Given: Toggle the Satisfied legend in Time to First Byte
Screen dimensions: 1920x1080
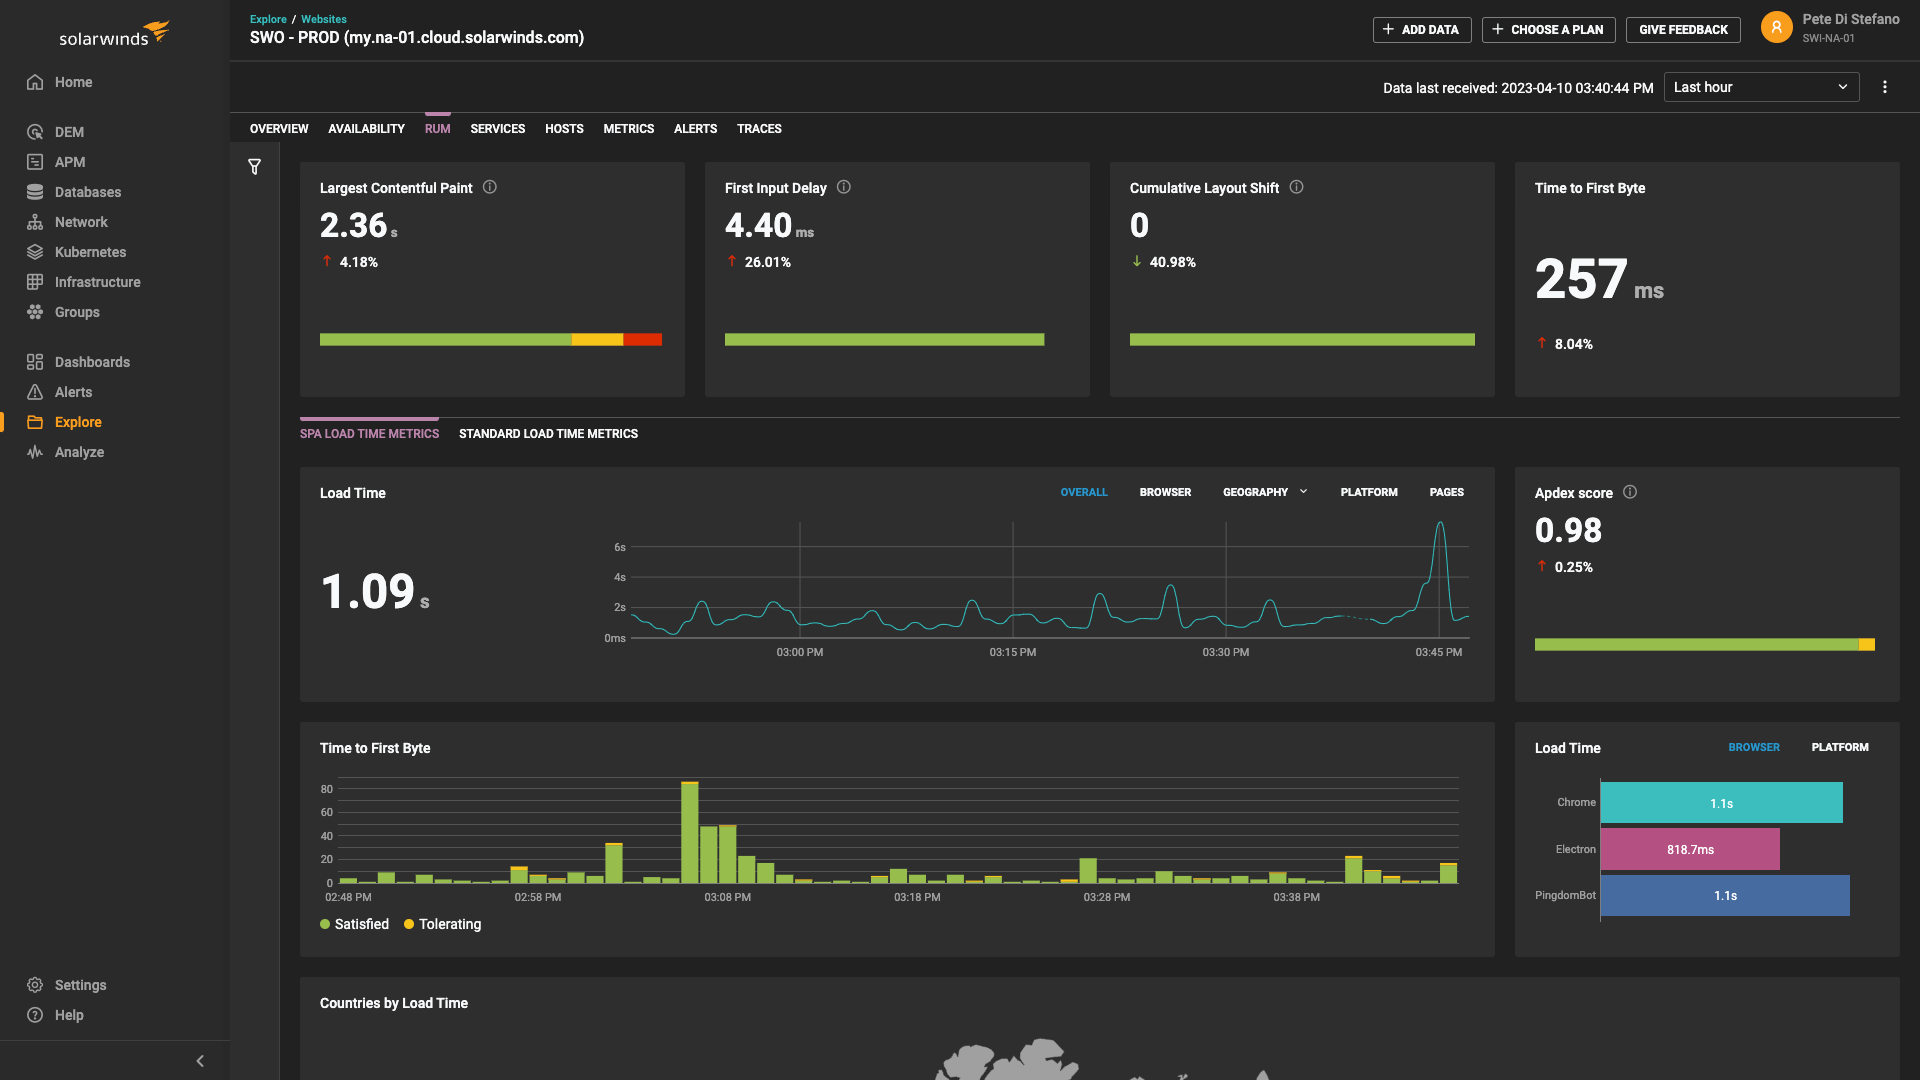Looking at the screenshot, I should pyautogui.click(x=354, y=924).
